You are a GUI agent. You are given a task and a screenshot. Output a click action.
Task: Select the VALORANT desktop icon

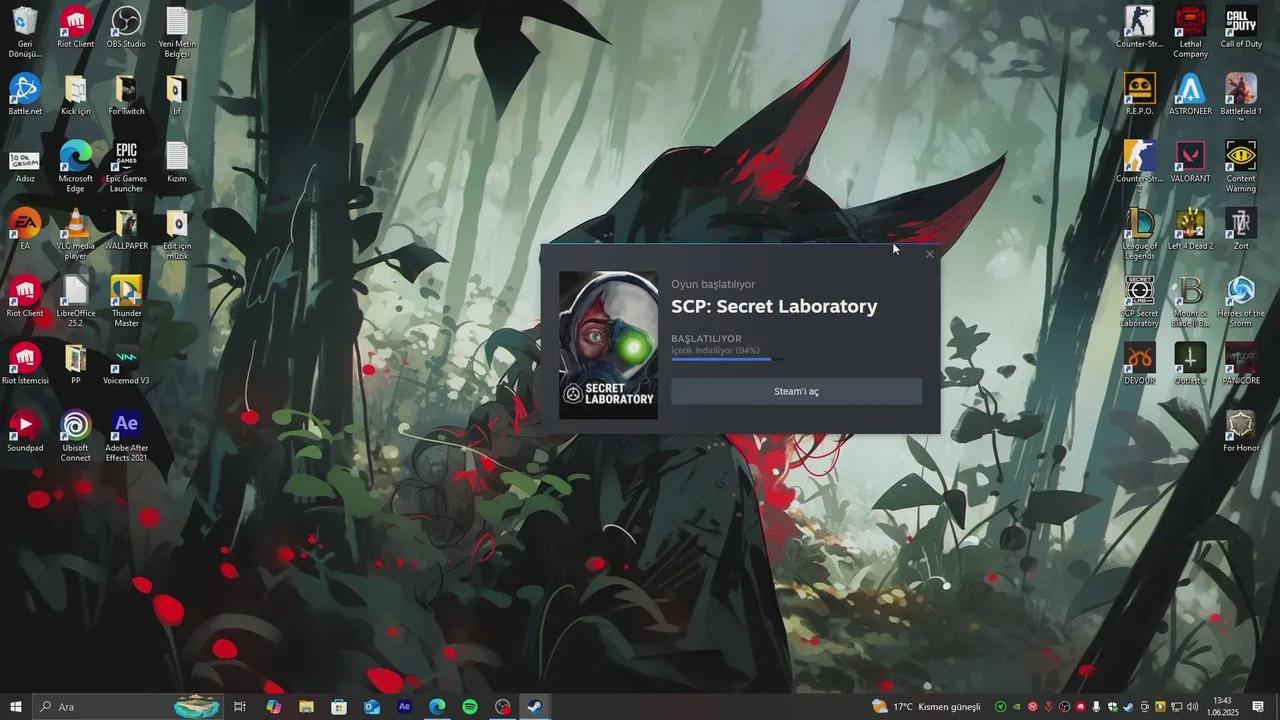(x=1190, y=162)
